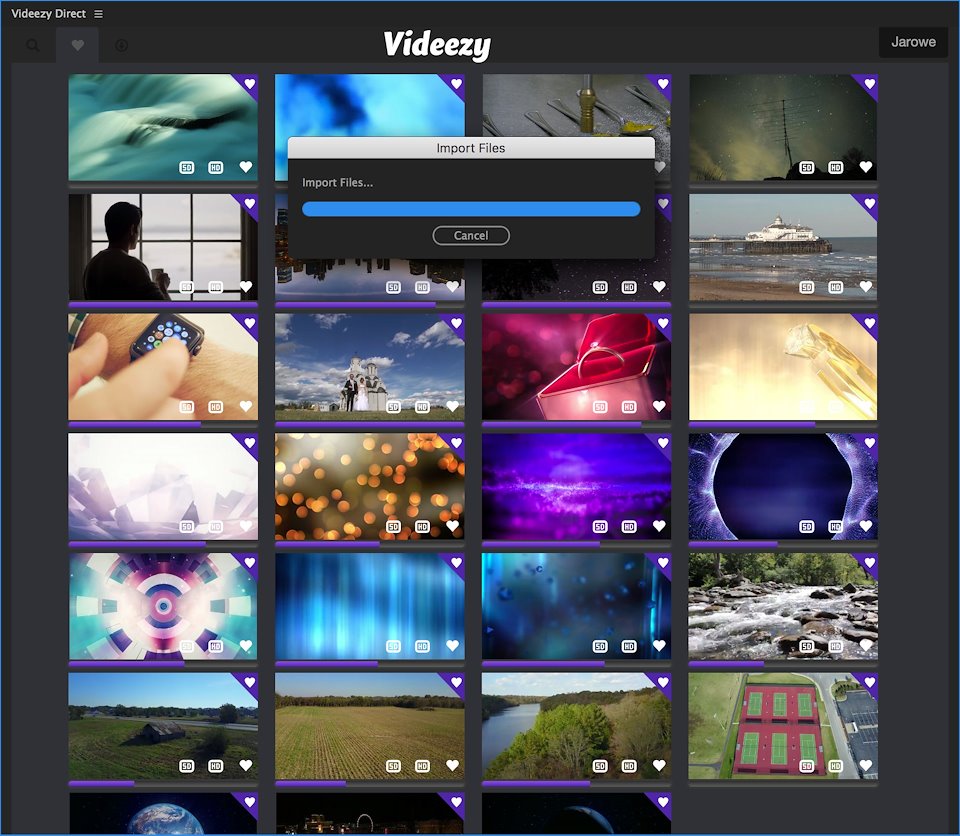Download HD of blue particle ring clip
Viewport: 960px width, 836px height.
click(x=836, y=527)
